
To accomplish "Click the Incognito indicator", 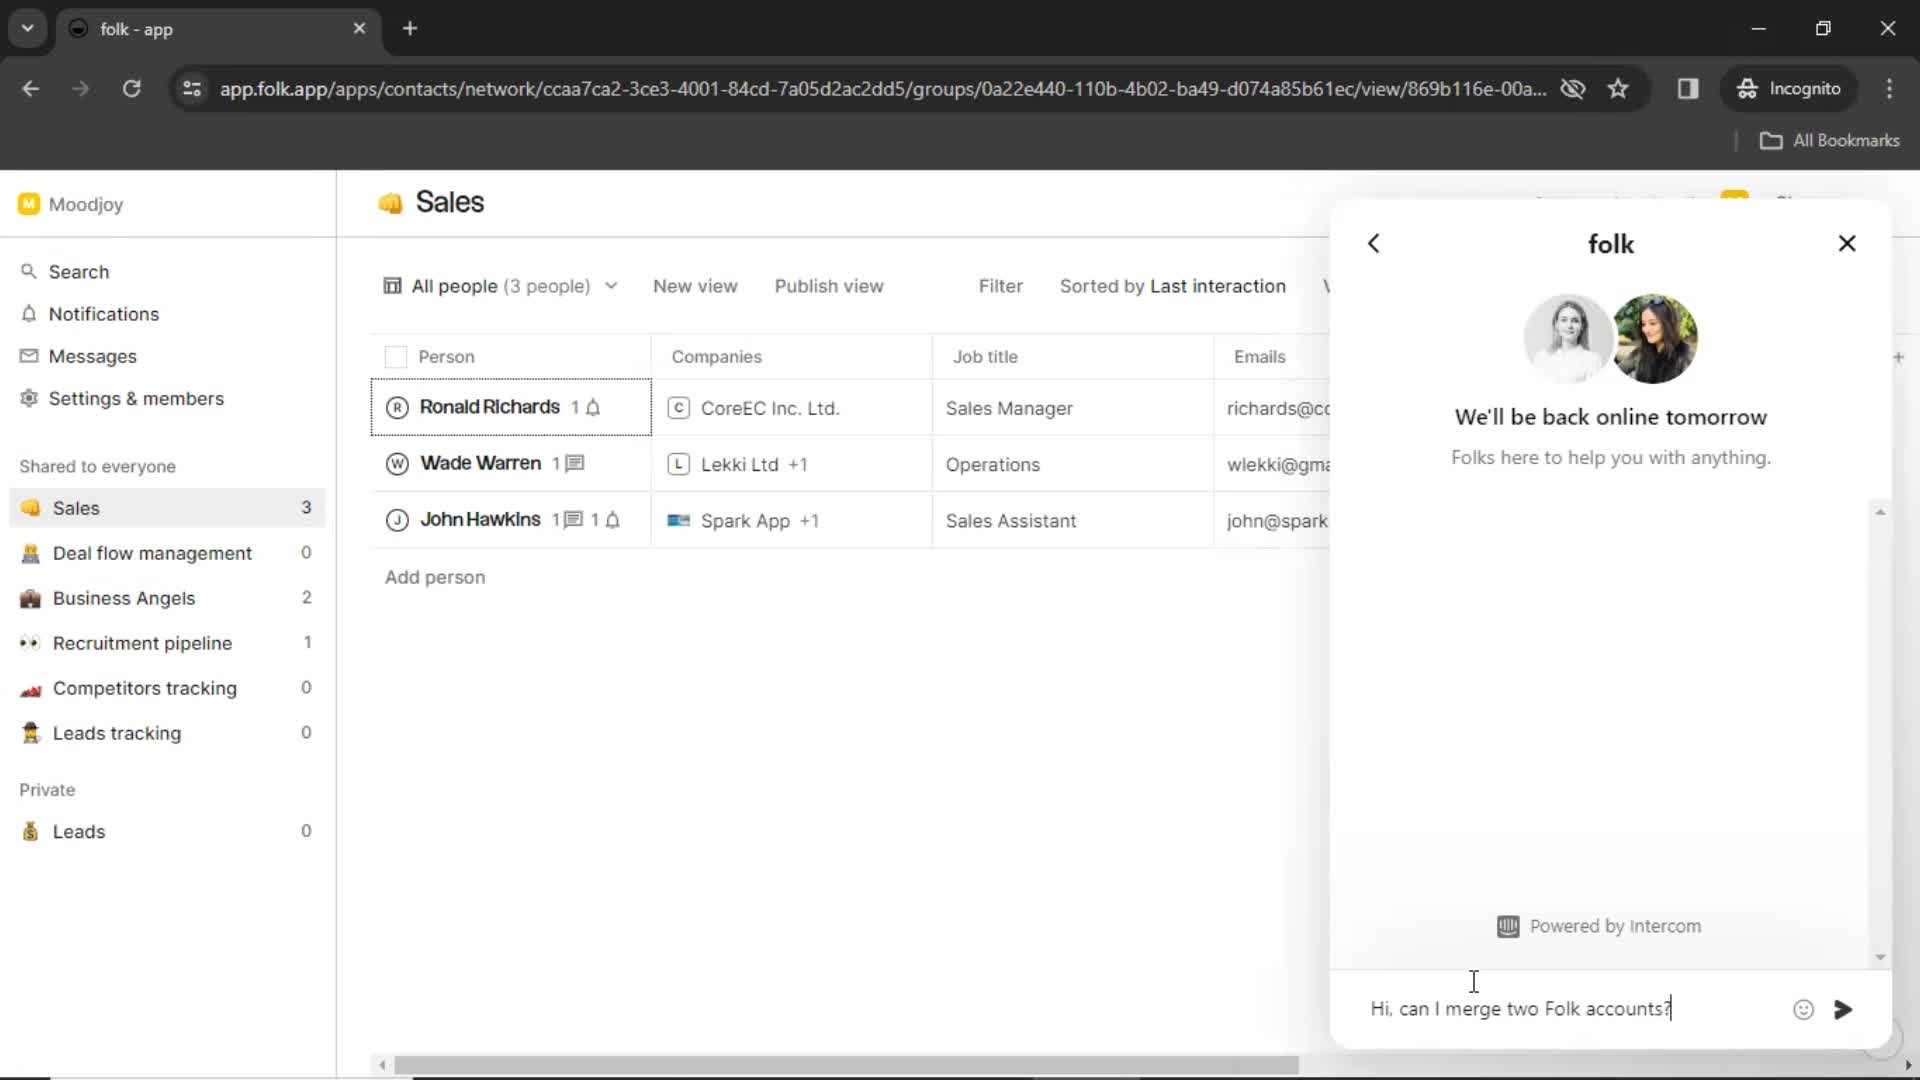I will point(1789,89).
